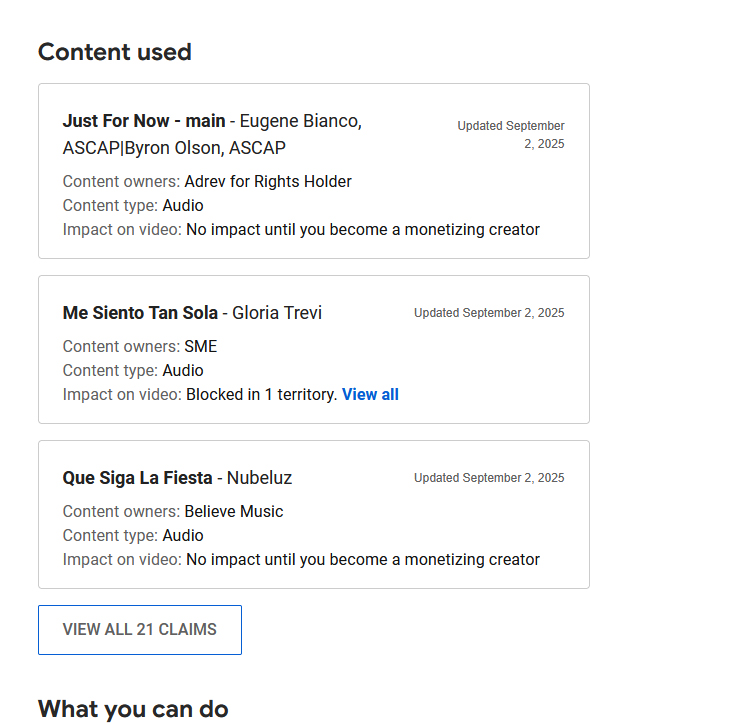Click Adrev for Rights Holder owner text
This screenshot has width=742, height=725.
(268, 182)
